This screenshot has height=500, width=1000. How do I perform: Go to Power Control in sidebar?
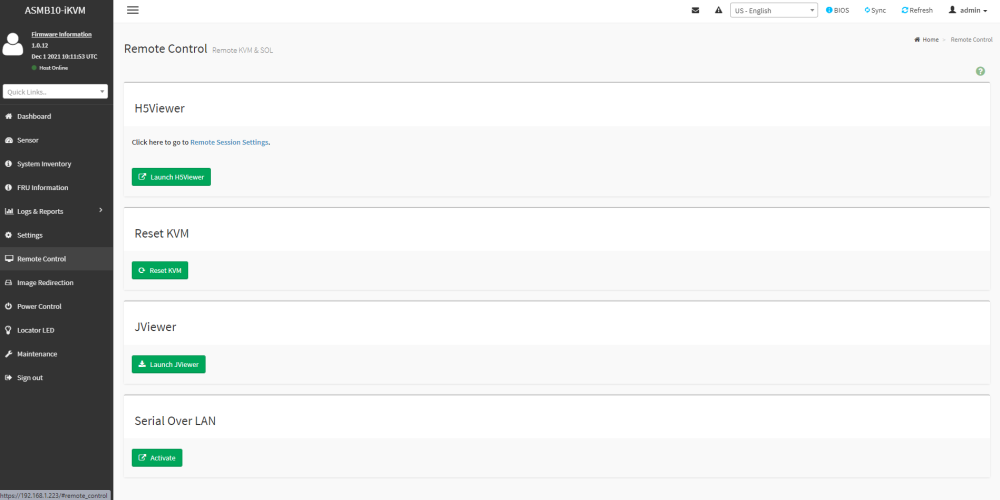tap(56, 306)
